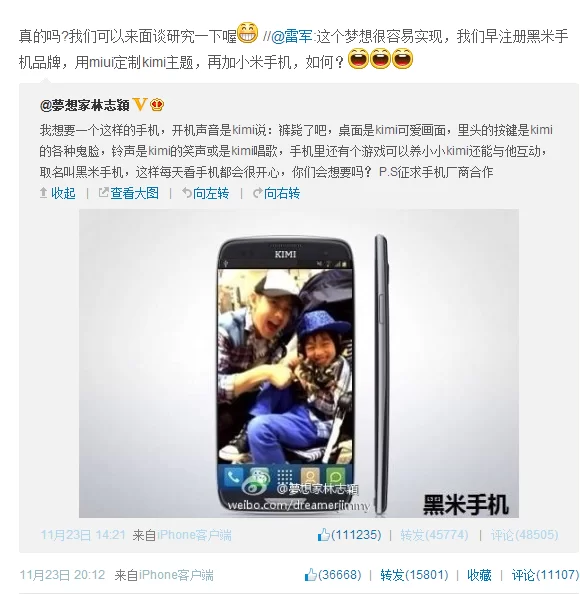Save the post with 收藏
The width and height of the screenshot is (580, 594).
point(479,575)
